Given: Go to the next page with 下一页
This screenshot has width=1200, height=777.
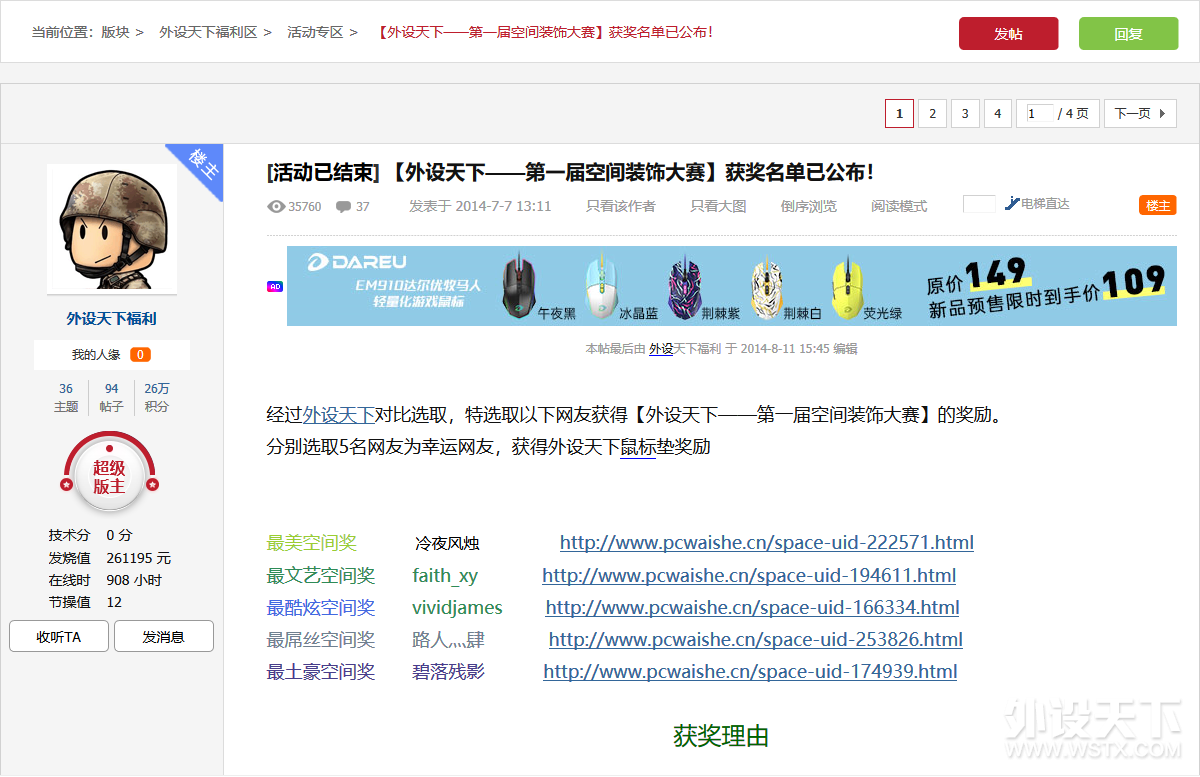Looking at the screenshot, I should (1140, 114).
